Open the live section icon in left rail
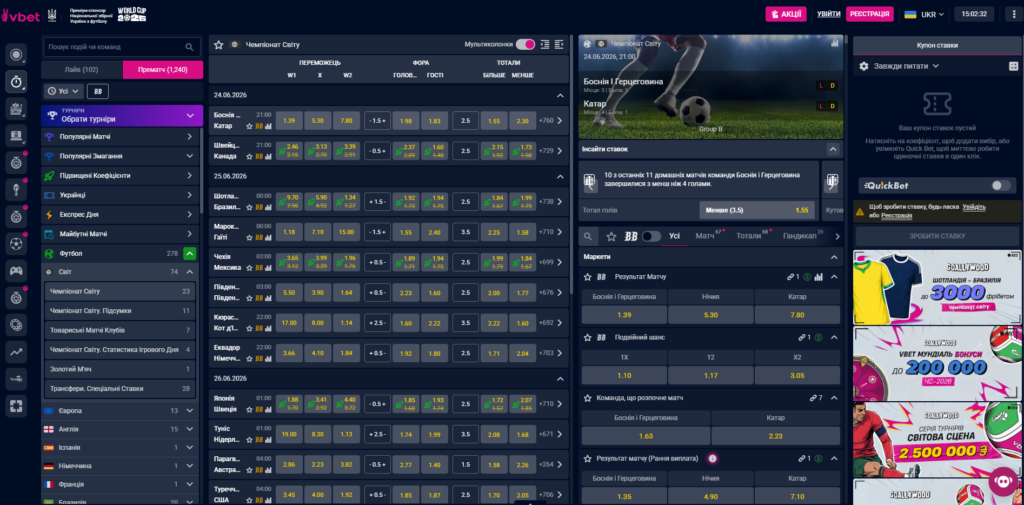The width and height of the screenshot is (1024, 505). pos(16,54)
